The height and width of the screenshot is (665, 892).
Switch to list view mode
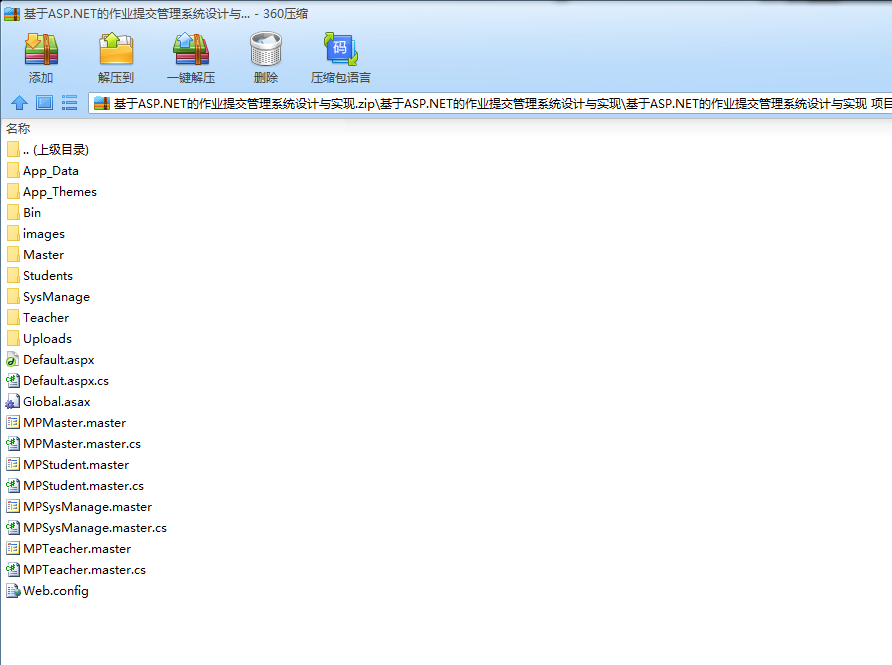pyautogui.click(x=69, y=103)
